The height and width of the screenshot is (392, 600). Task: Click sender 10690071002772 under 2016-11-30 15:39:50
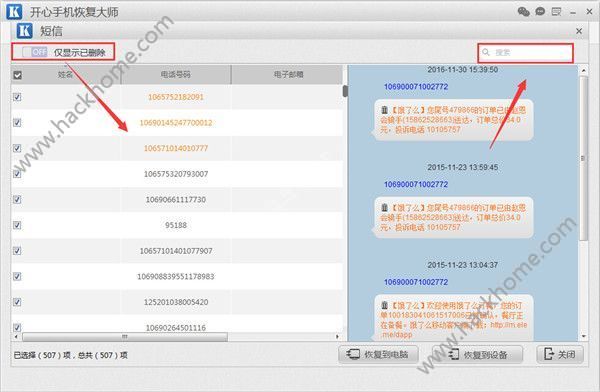(x=416, y=87)
